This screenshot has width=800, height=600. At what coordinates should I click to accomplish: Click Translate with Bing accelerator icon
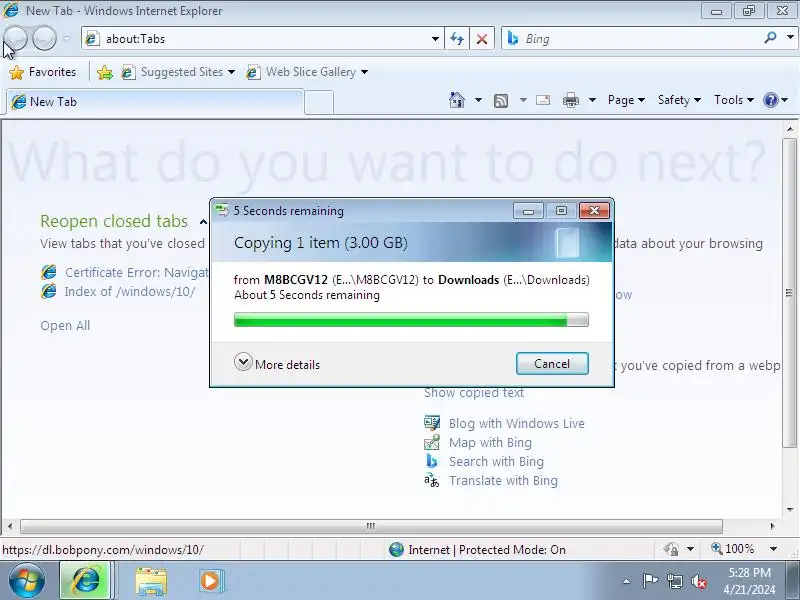432,481
